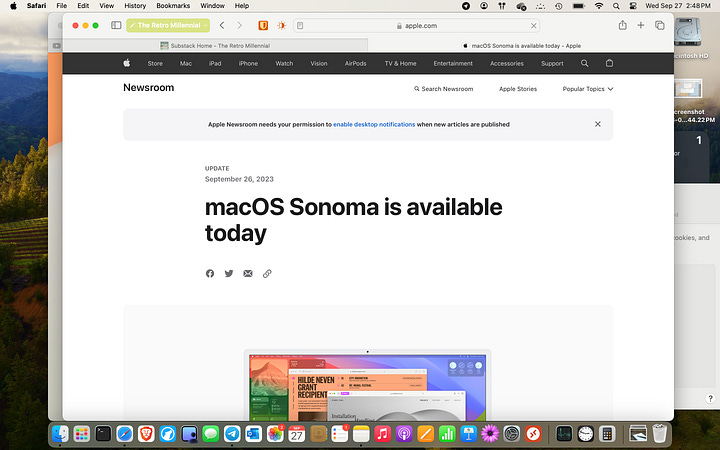Open Apple Stories link
The height and width of the screenshot is (450, 720).
(518, 89)
